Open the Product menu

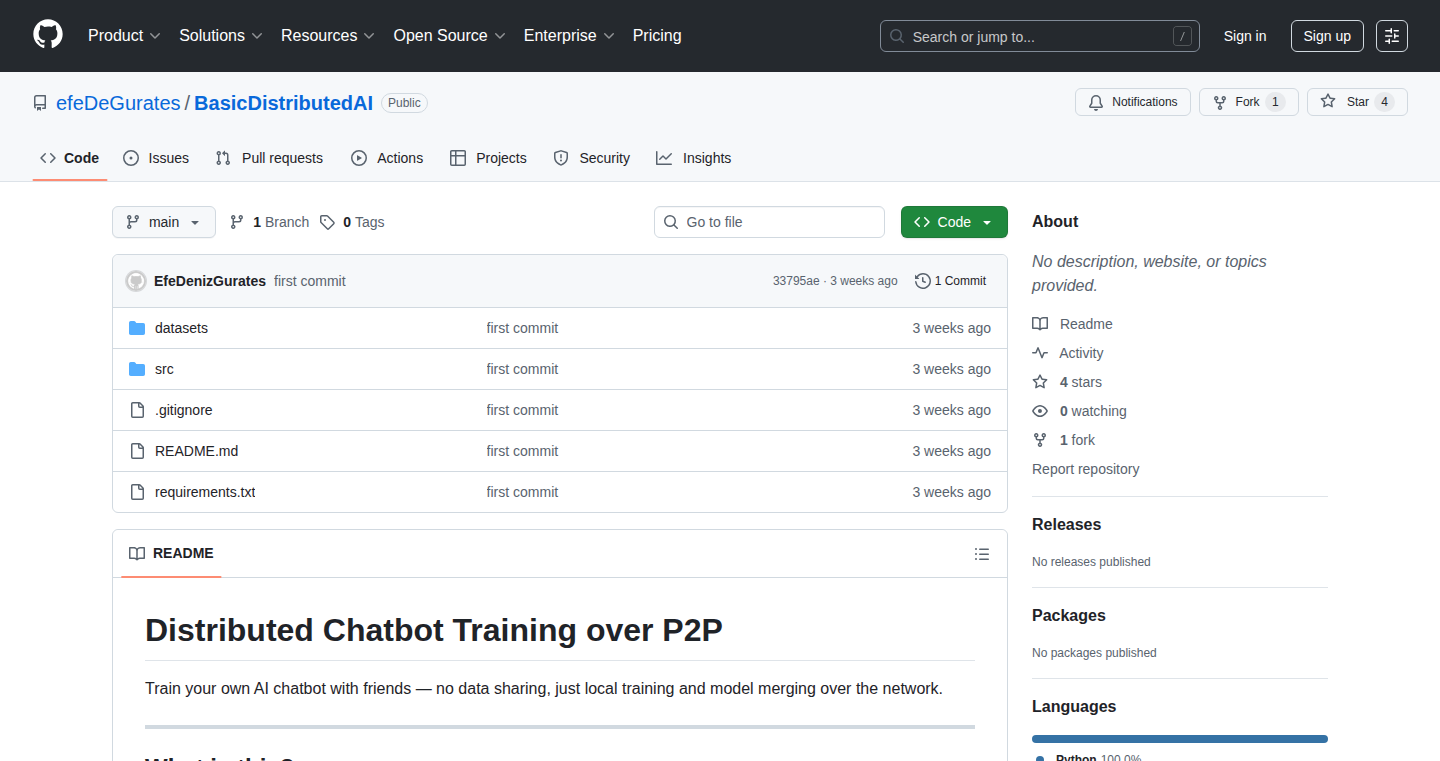tap(124, 35)
